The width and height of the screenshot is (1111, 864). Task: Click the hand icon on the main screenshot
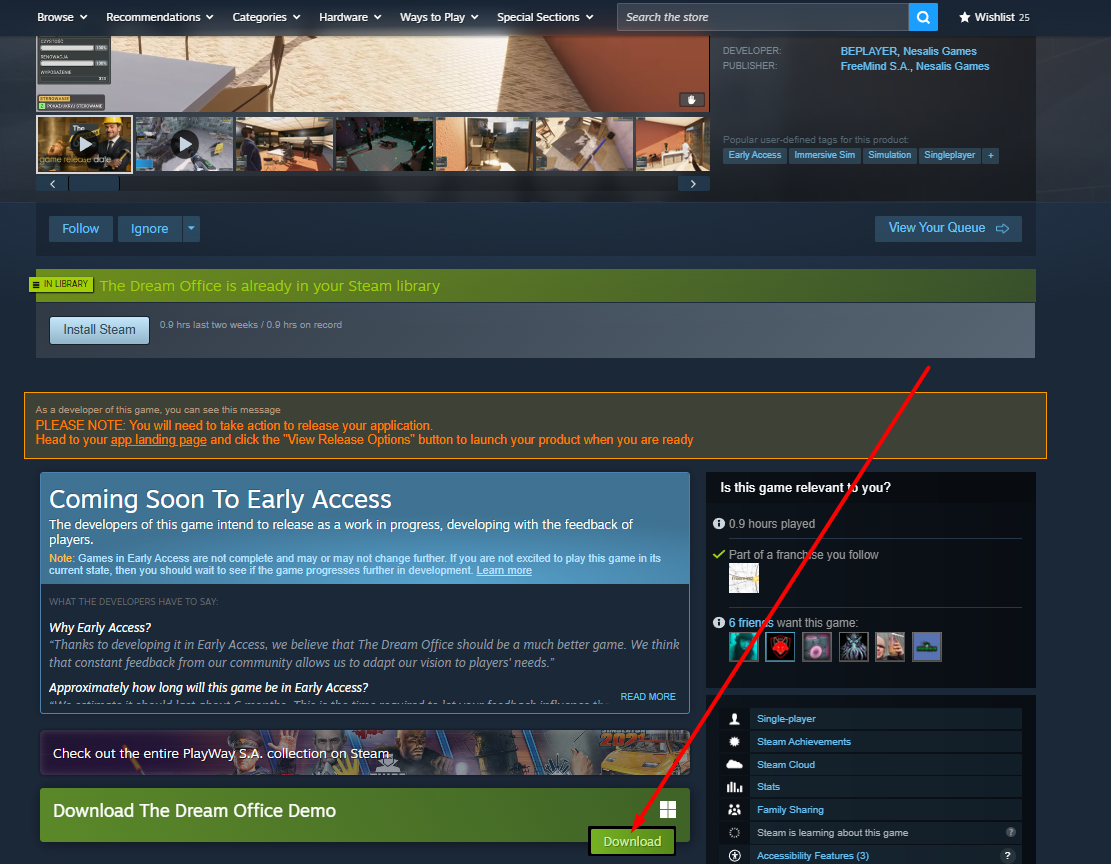(692, 99)
